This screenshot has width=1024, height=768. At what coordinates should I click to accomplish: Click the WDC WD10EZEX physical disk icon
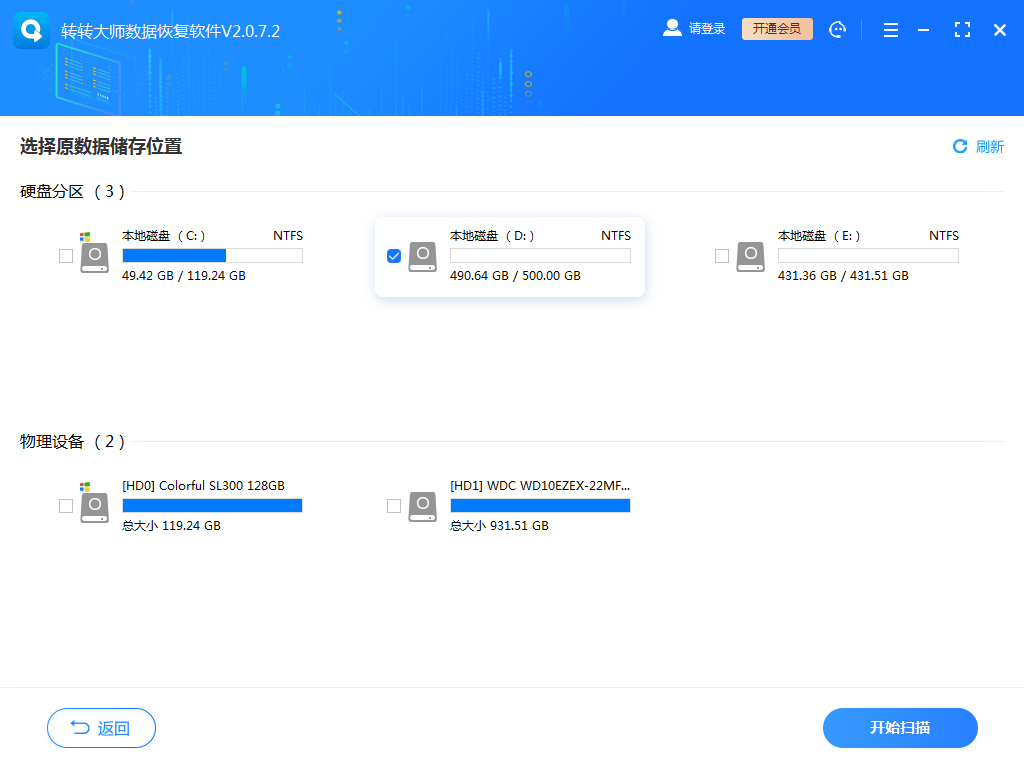tap(423, 506)
